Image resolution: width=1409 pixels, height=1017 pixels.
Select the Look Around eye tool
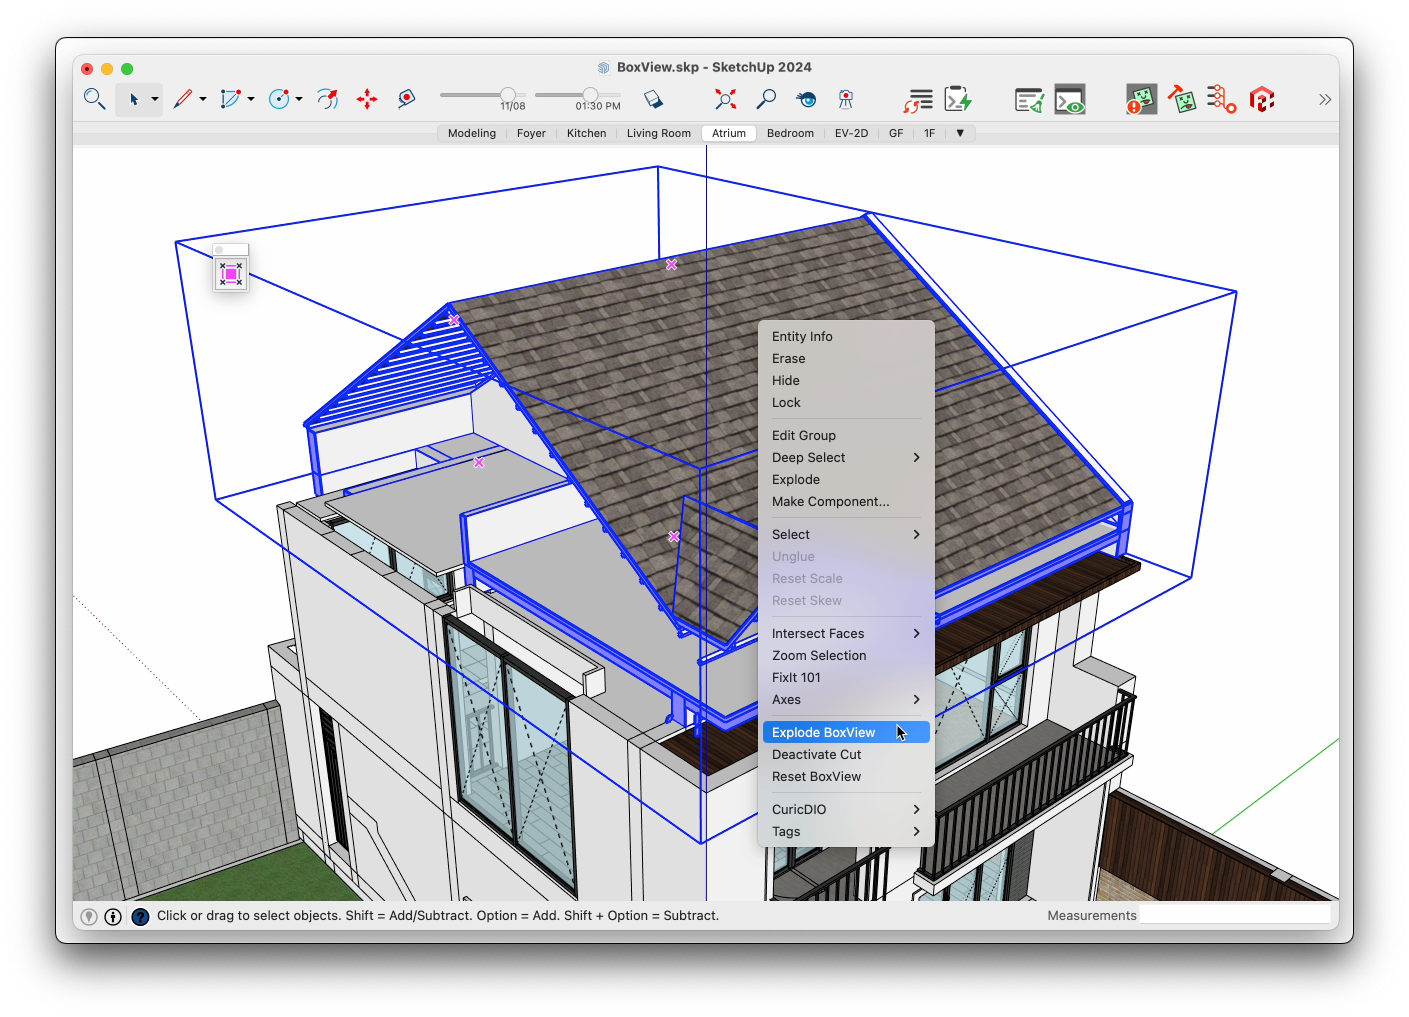coord(806,99)
